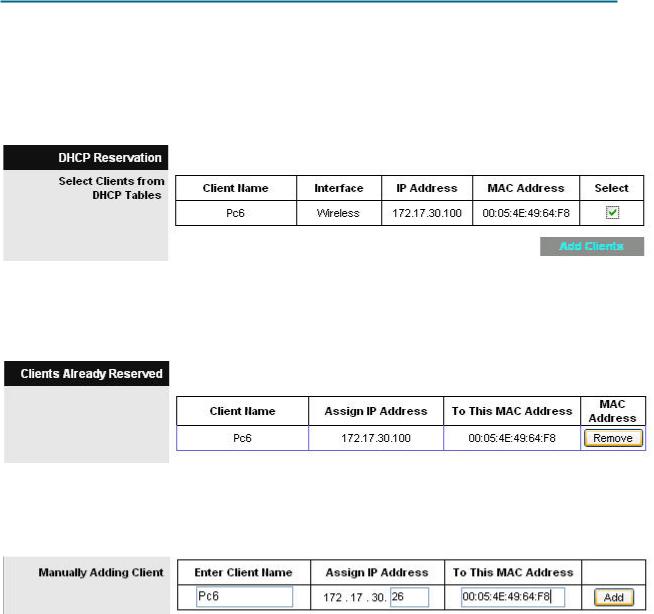Click the Add button for manual client
The height and width of the screenshot is (614, 654).
(x=614, y=597)
